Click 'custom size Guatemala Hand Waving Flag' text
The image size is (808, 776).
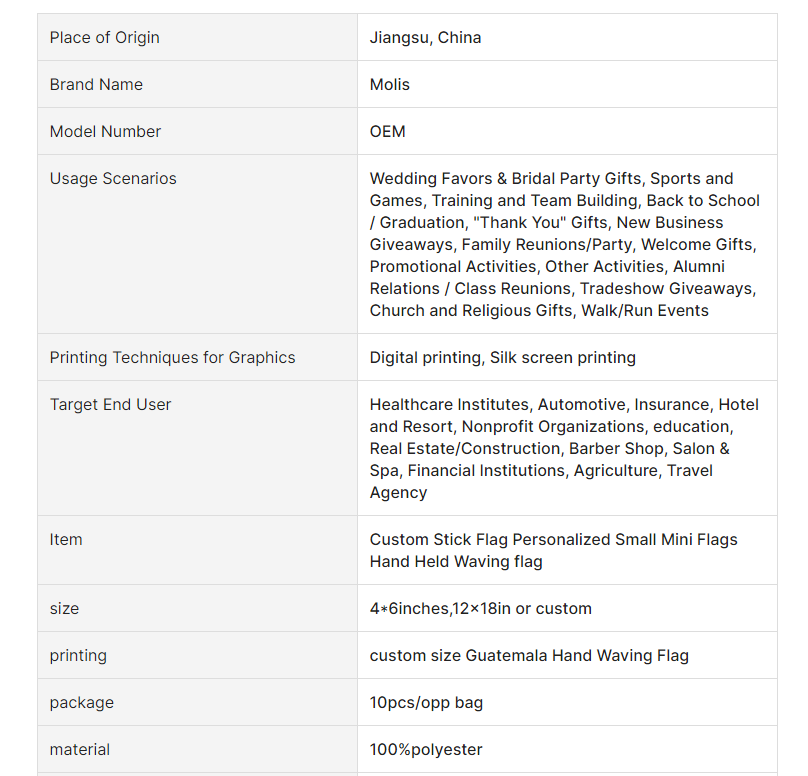tap(529, 656)
